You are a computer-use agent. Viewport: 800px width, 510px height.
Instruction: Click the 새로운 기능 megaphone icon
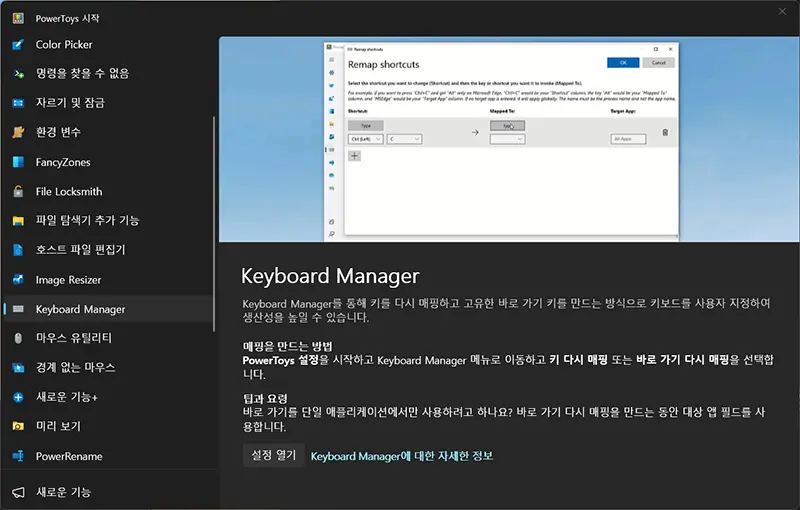tap(18, 492)
